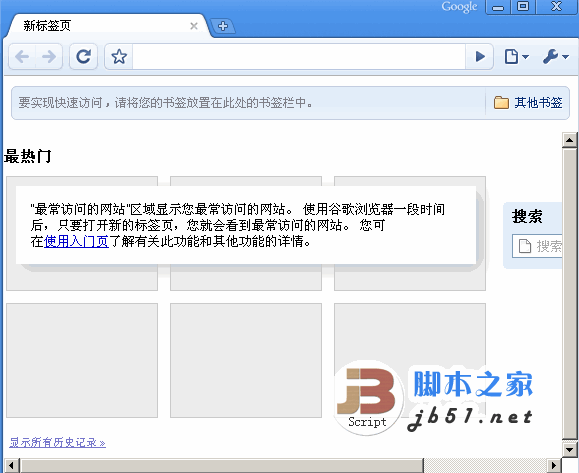Open a new tab with the plus button
579x473 pixels.
[223, 26]
